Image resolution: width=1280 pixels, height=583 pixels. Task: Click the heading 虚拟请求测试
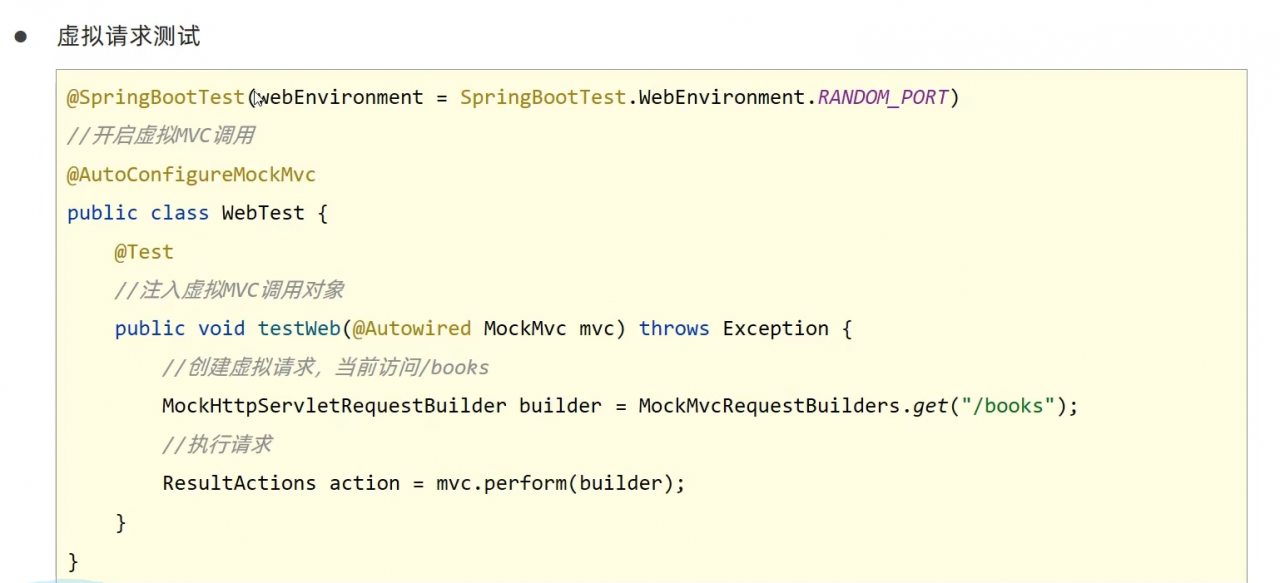click(x=128, y=37)
